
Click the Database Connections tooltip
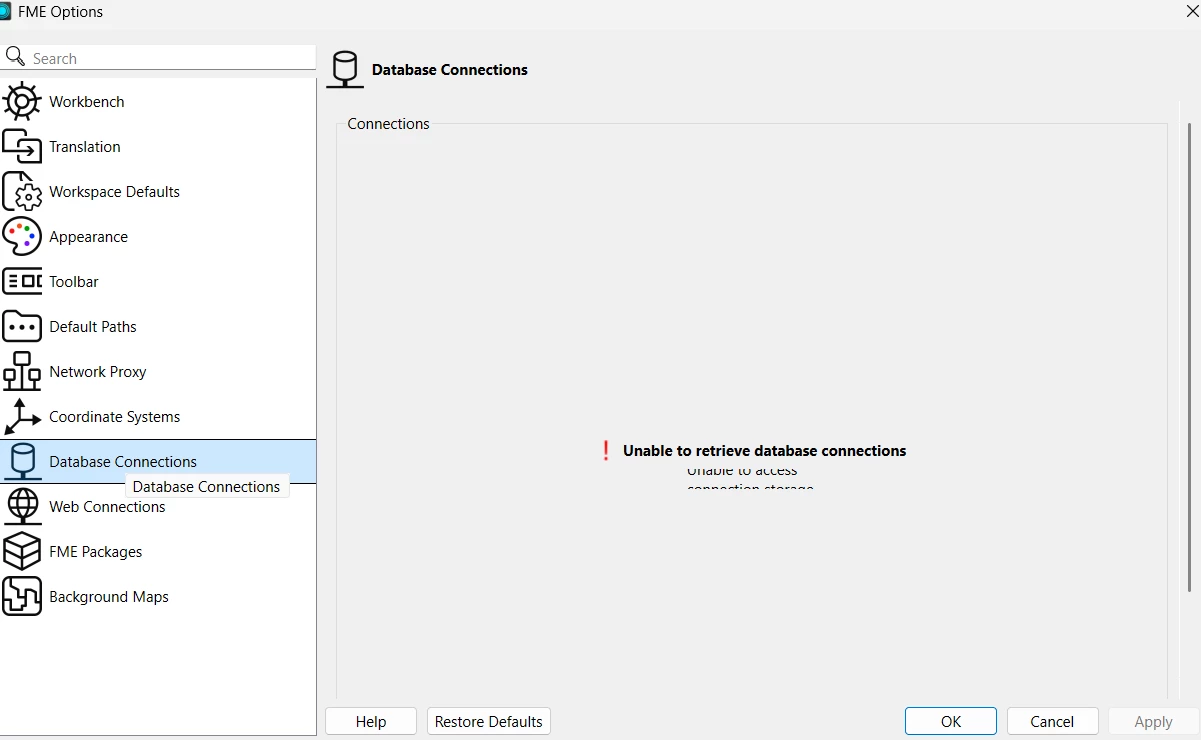pyautogui.click(x=207, y=487)
